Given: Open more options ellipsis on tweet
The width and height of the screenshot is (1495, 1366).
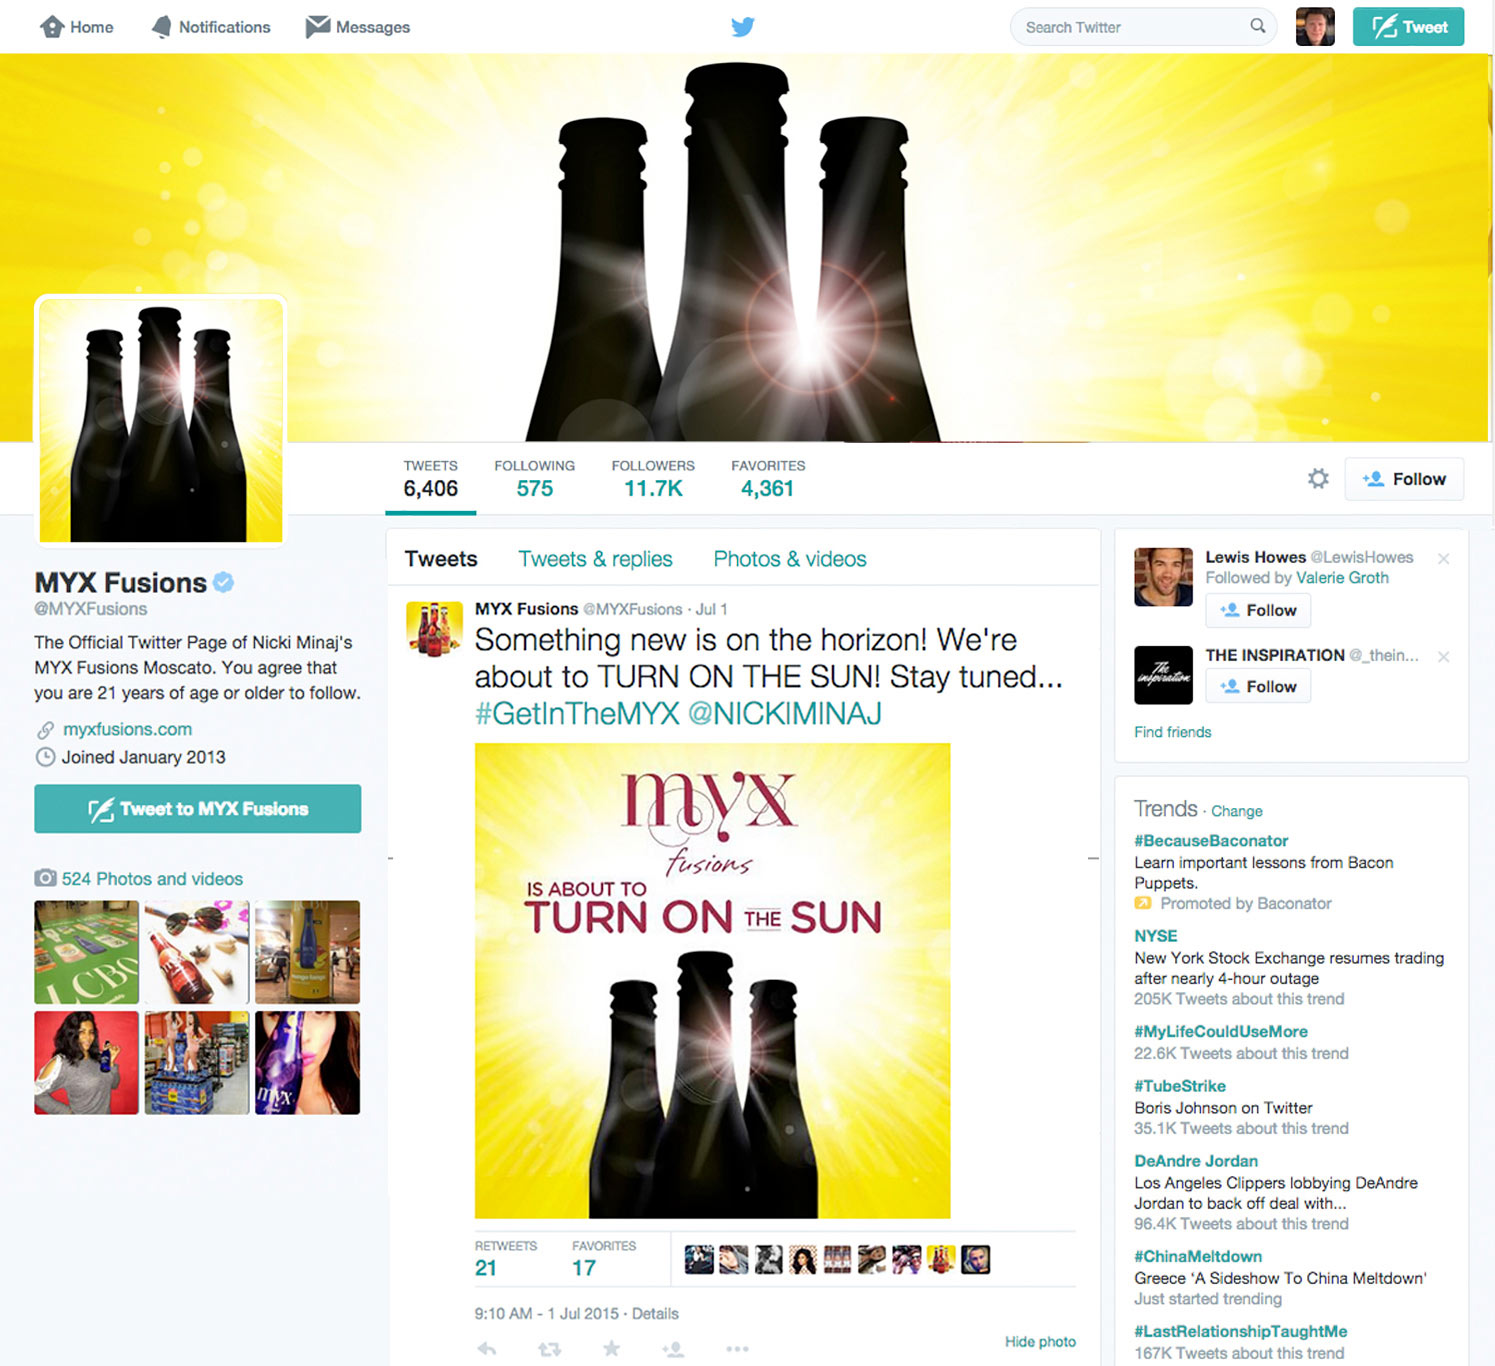Looking at the screenshot, I should [737, 1349].
